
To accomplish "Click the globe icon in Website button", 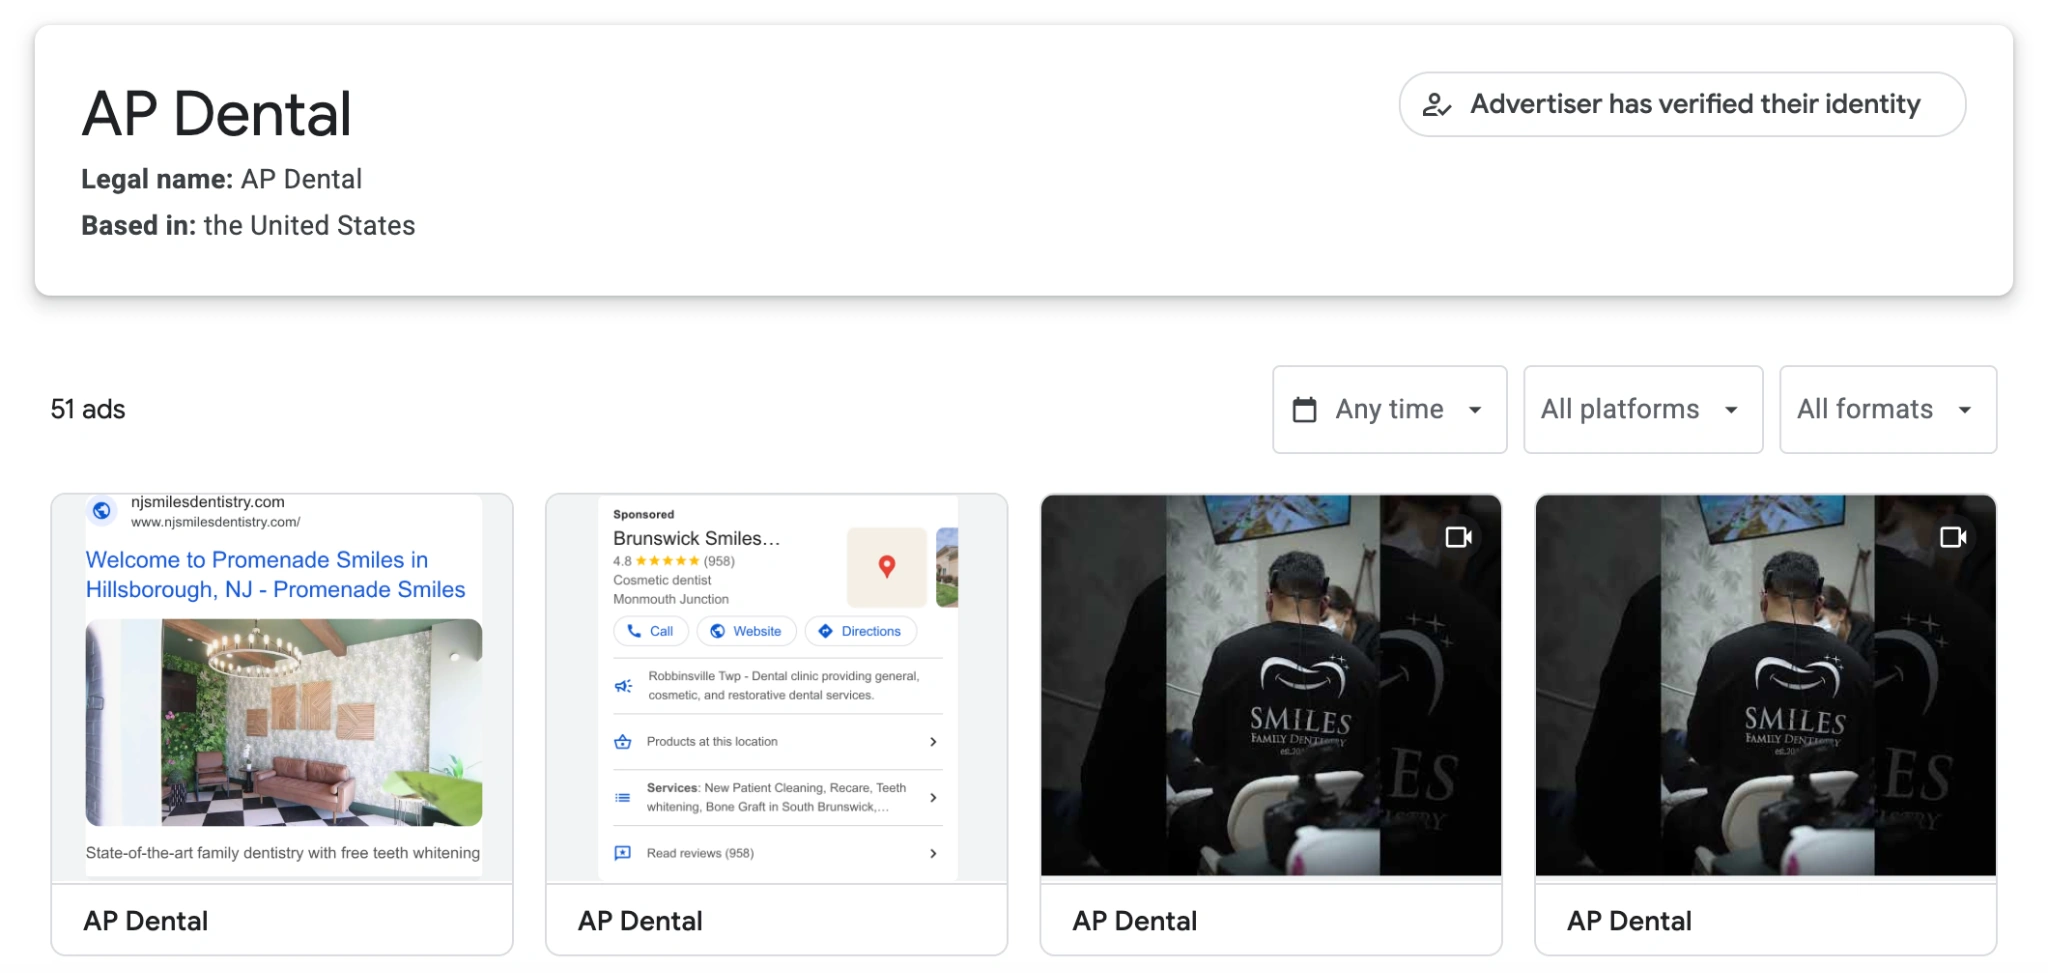I will (x=717, y=631).
